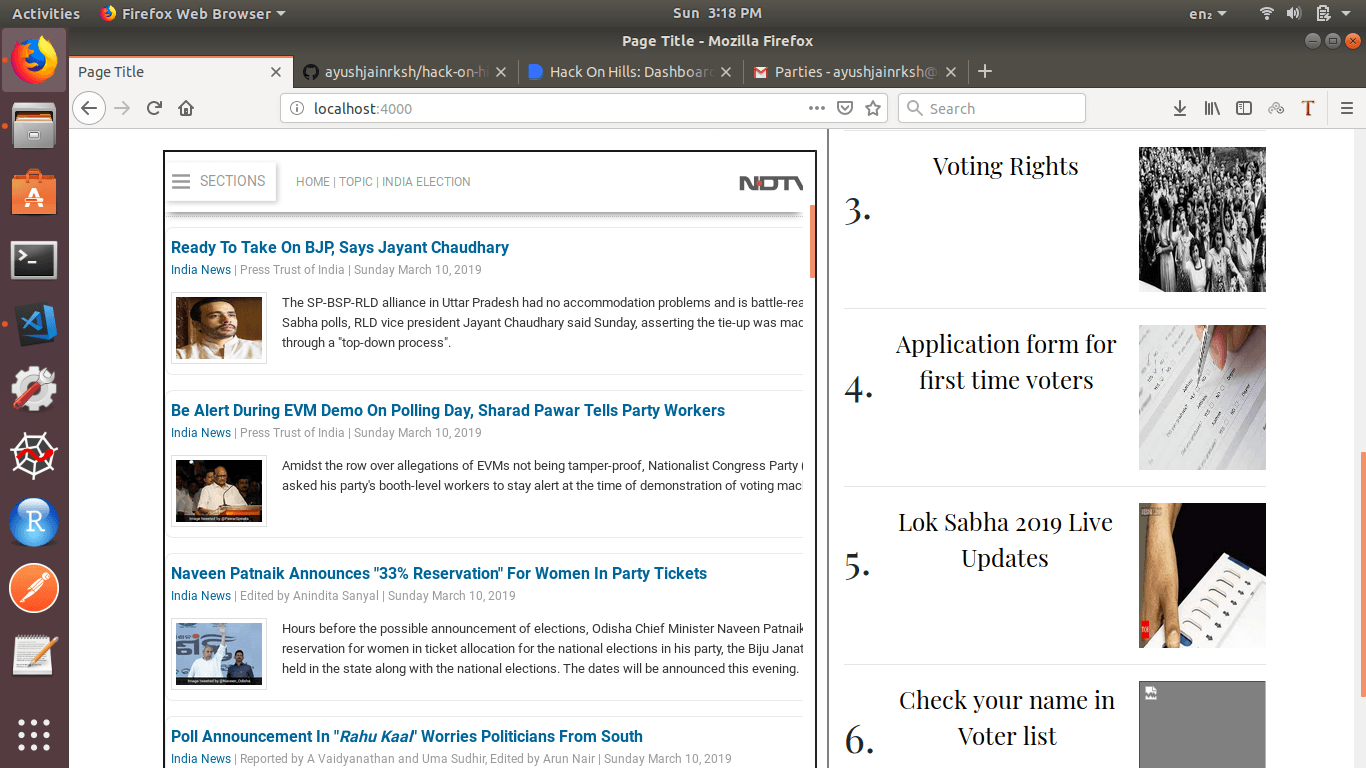
Task: Open the browser home page
Action: pyautogui.click(x=186, y=108)
